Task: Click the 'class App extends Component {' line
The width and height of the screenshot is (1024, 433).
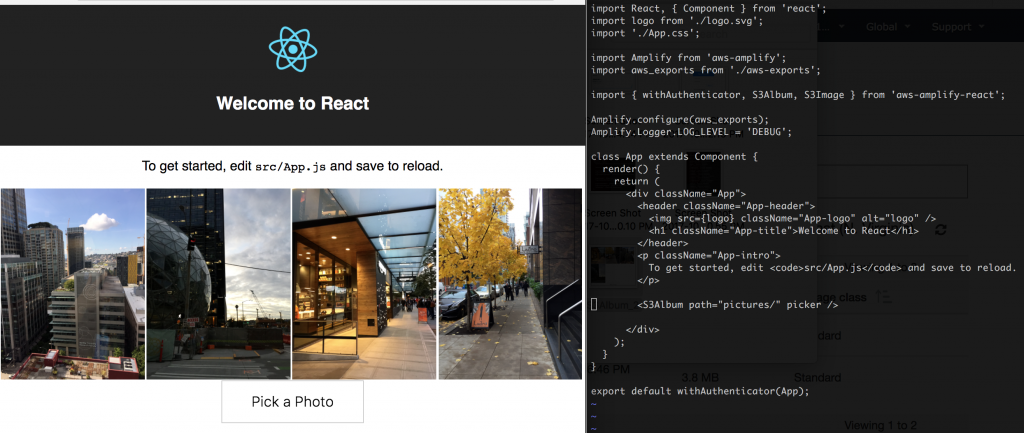Action: (x=673, y=157)
